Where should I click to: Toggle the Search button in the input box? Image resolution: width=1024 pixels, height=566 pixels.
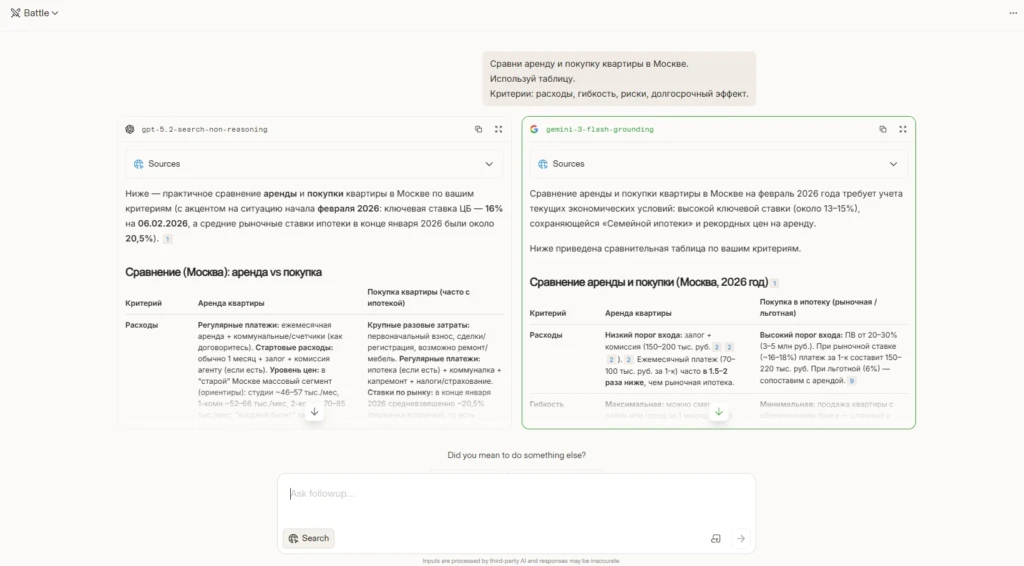tap(309, 538)
